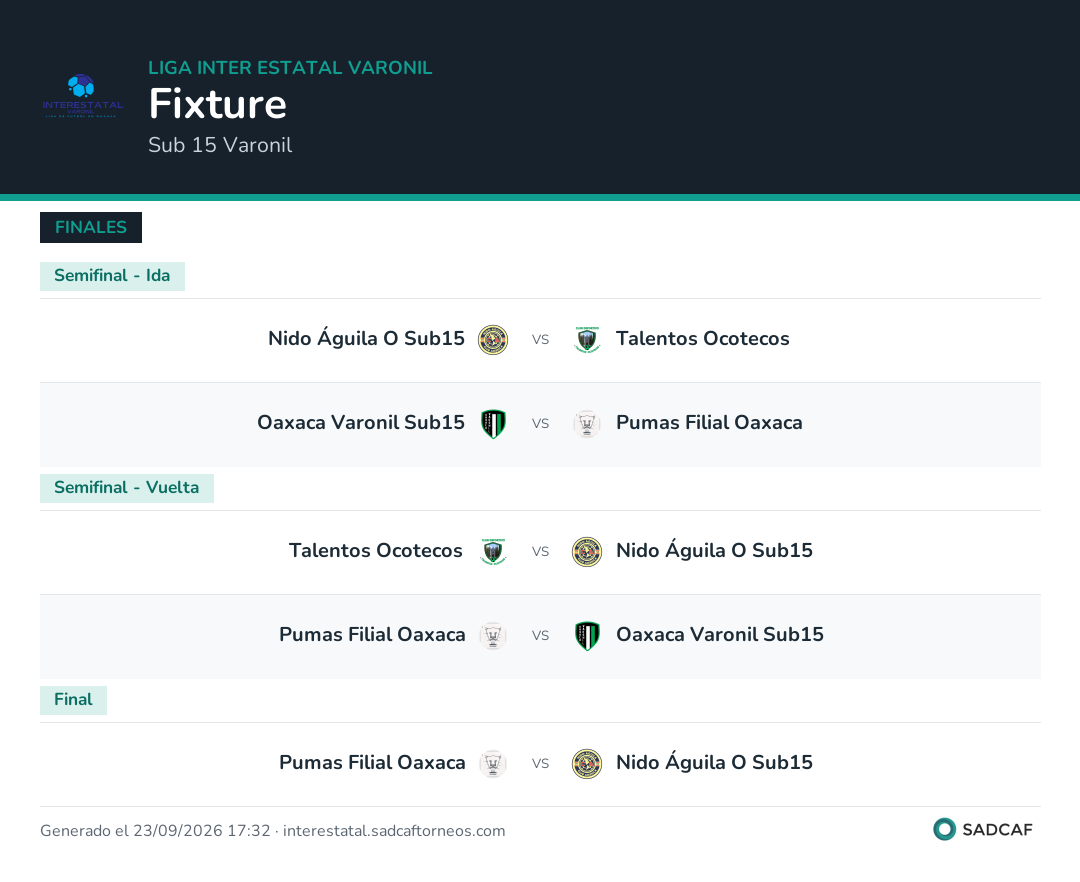This screenshot has width=1080, height=882.
Task: Click the LIGA INTER ESTATAL VARONIL heading
Action: (x=290, y=67)
